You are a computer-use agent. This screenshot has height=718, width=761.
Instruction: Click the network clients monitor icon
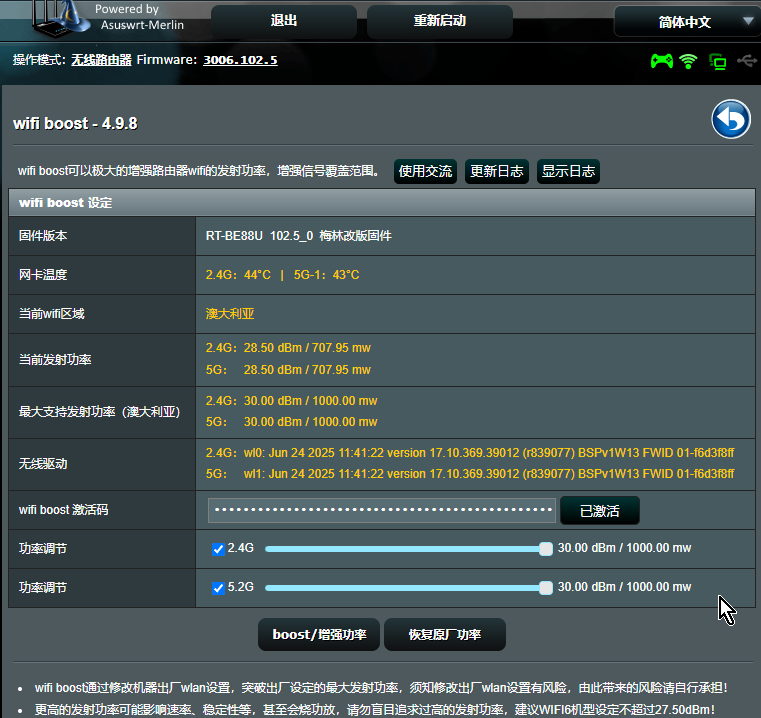717,61
